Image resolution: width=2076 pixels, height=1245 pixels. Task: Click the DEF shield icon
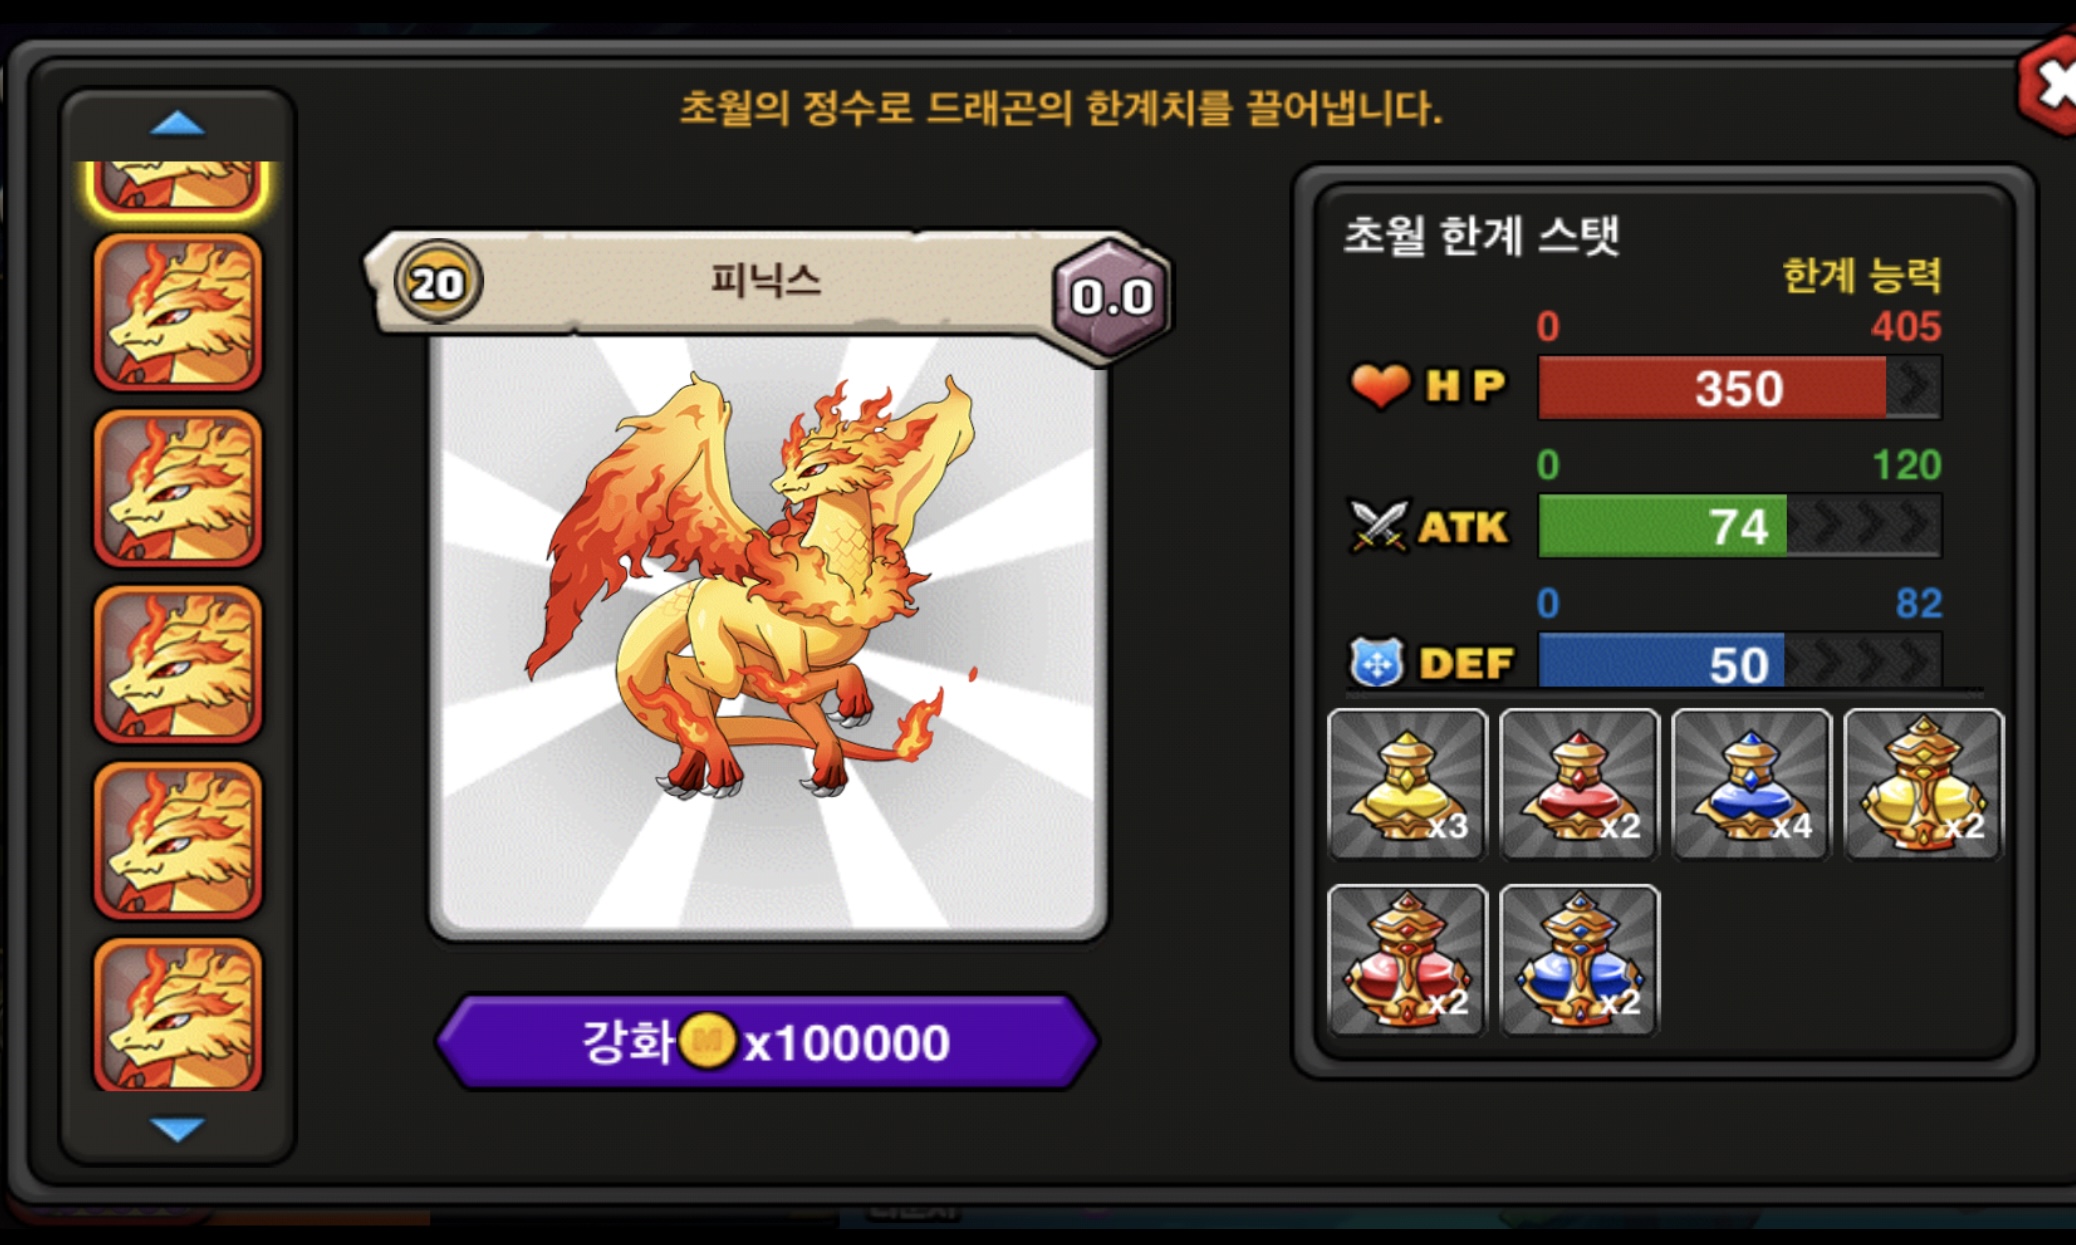coord(1377,662)
